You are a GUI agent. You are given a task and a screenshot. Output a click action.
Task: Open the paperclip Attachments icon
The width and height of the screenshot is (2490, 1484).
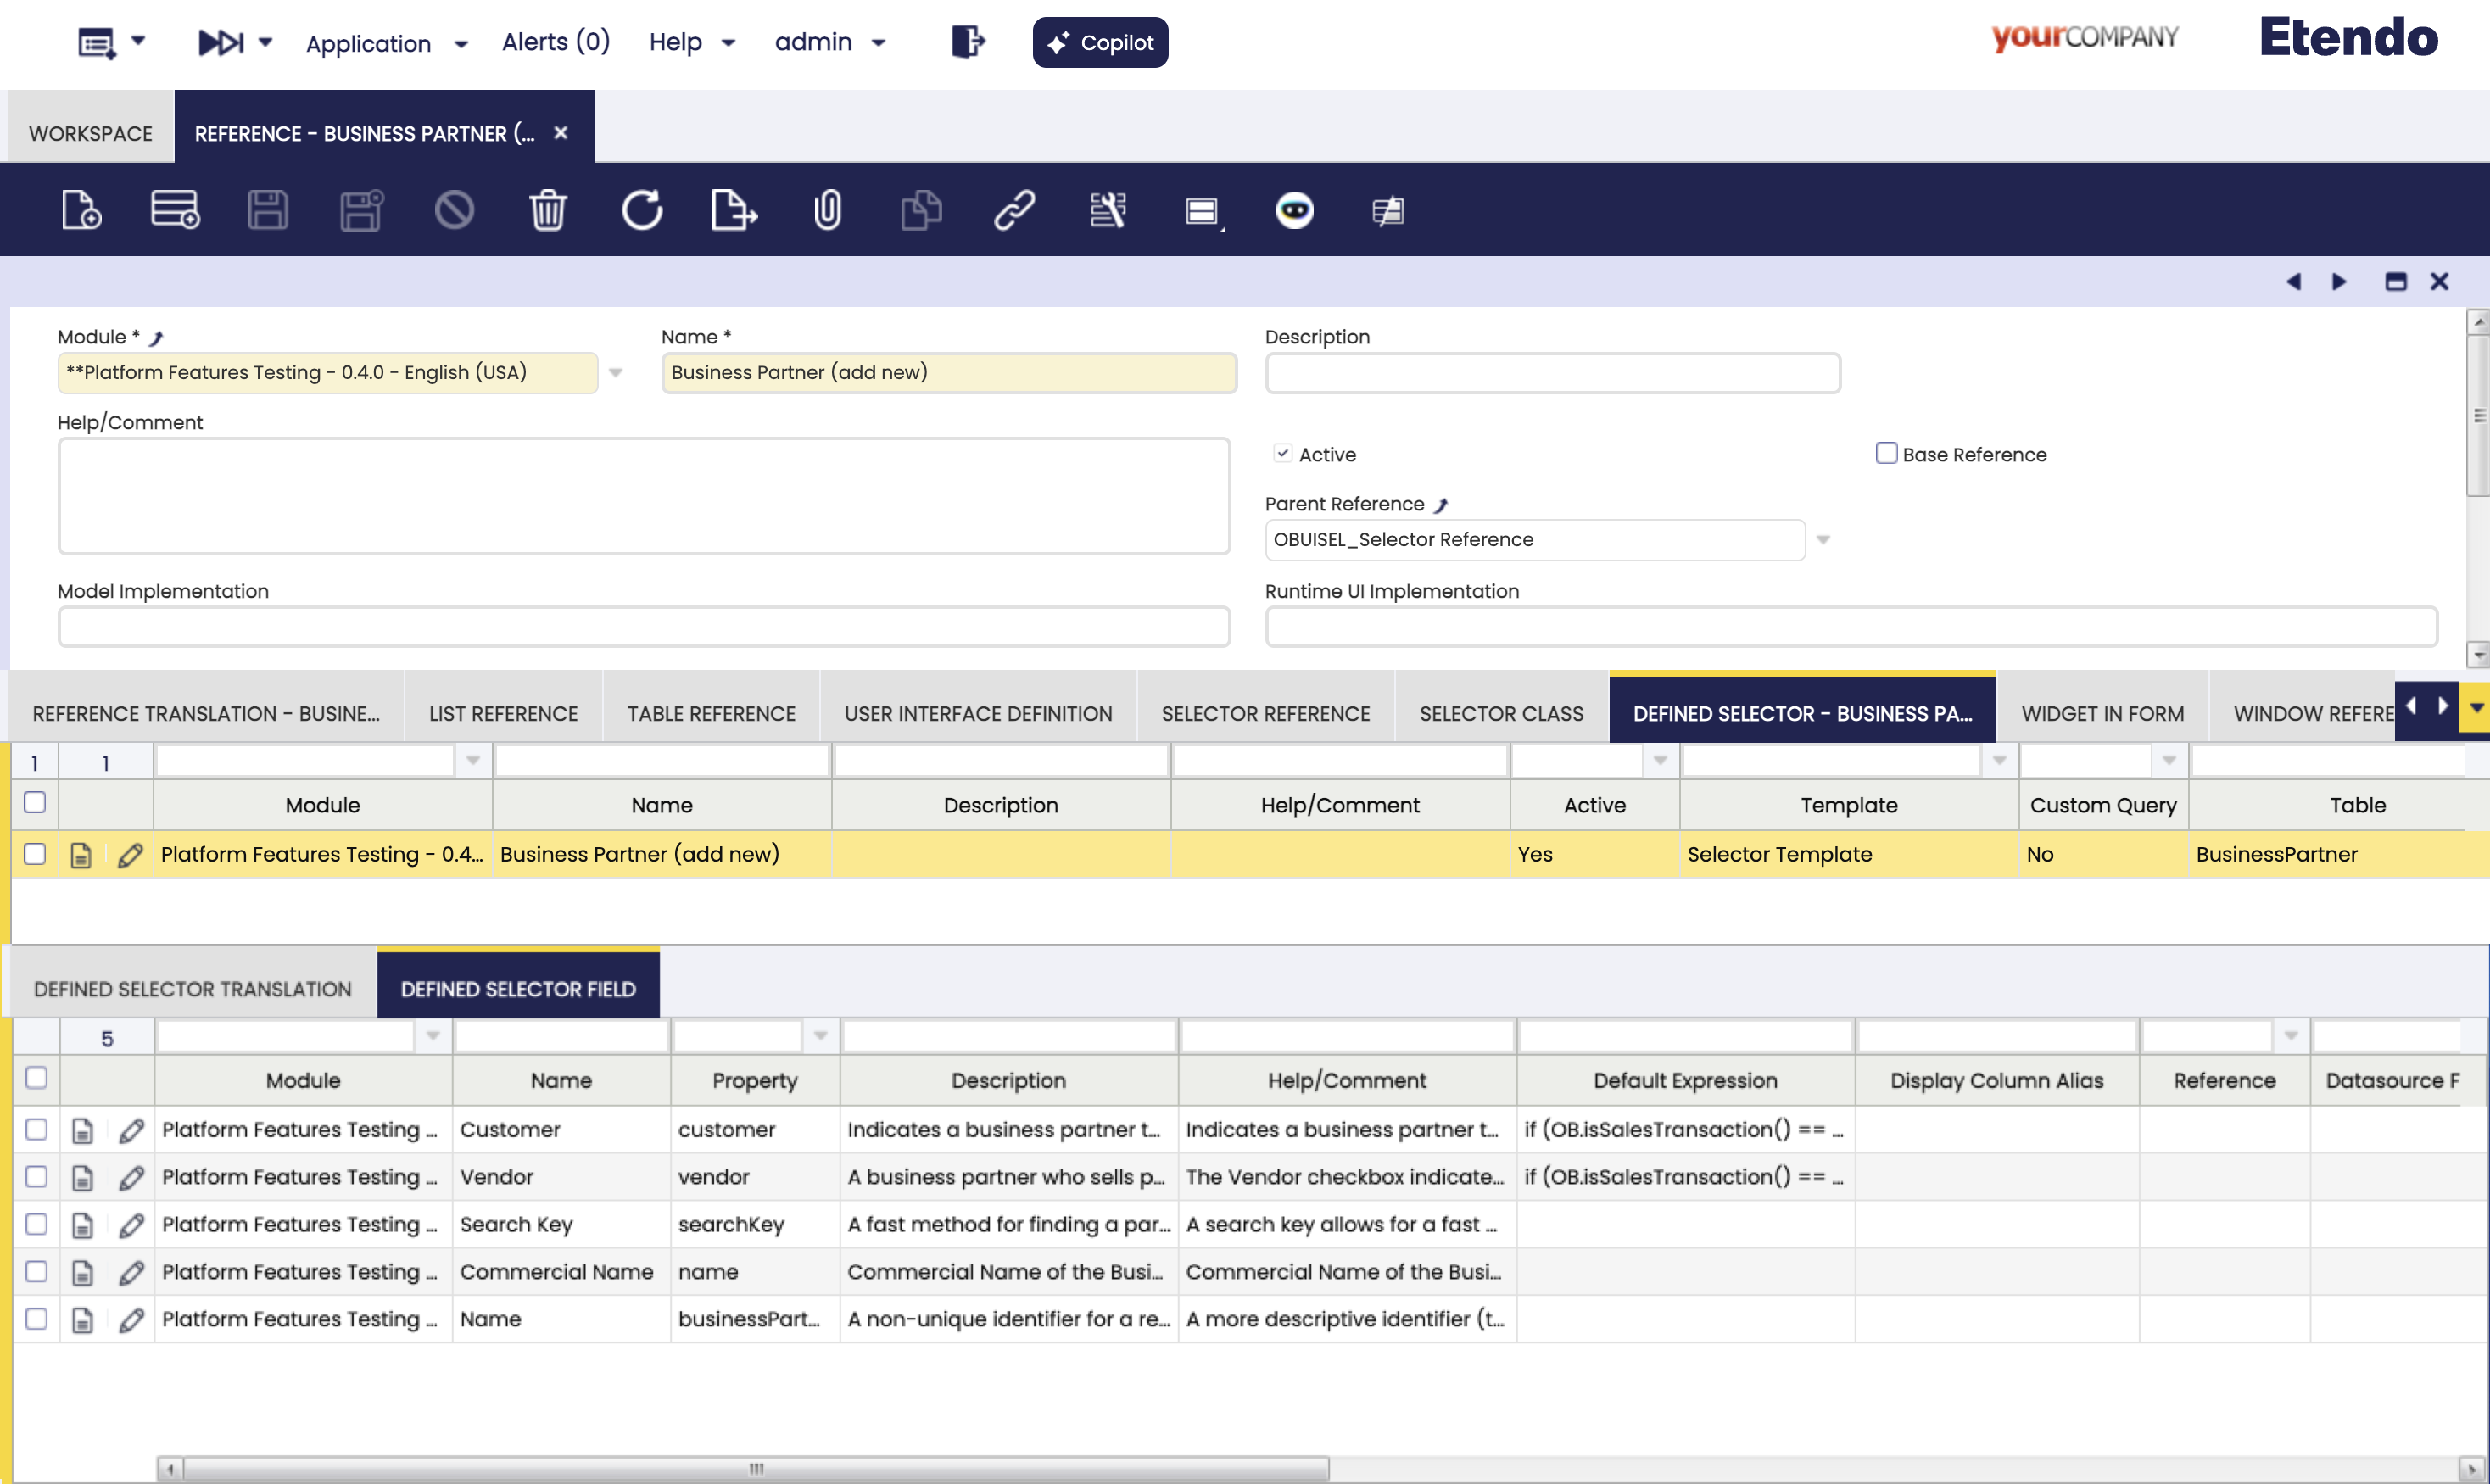click(827, 210)
